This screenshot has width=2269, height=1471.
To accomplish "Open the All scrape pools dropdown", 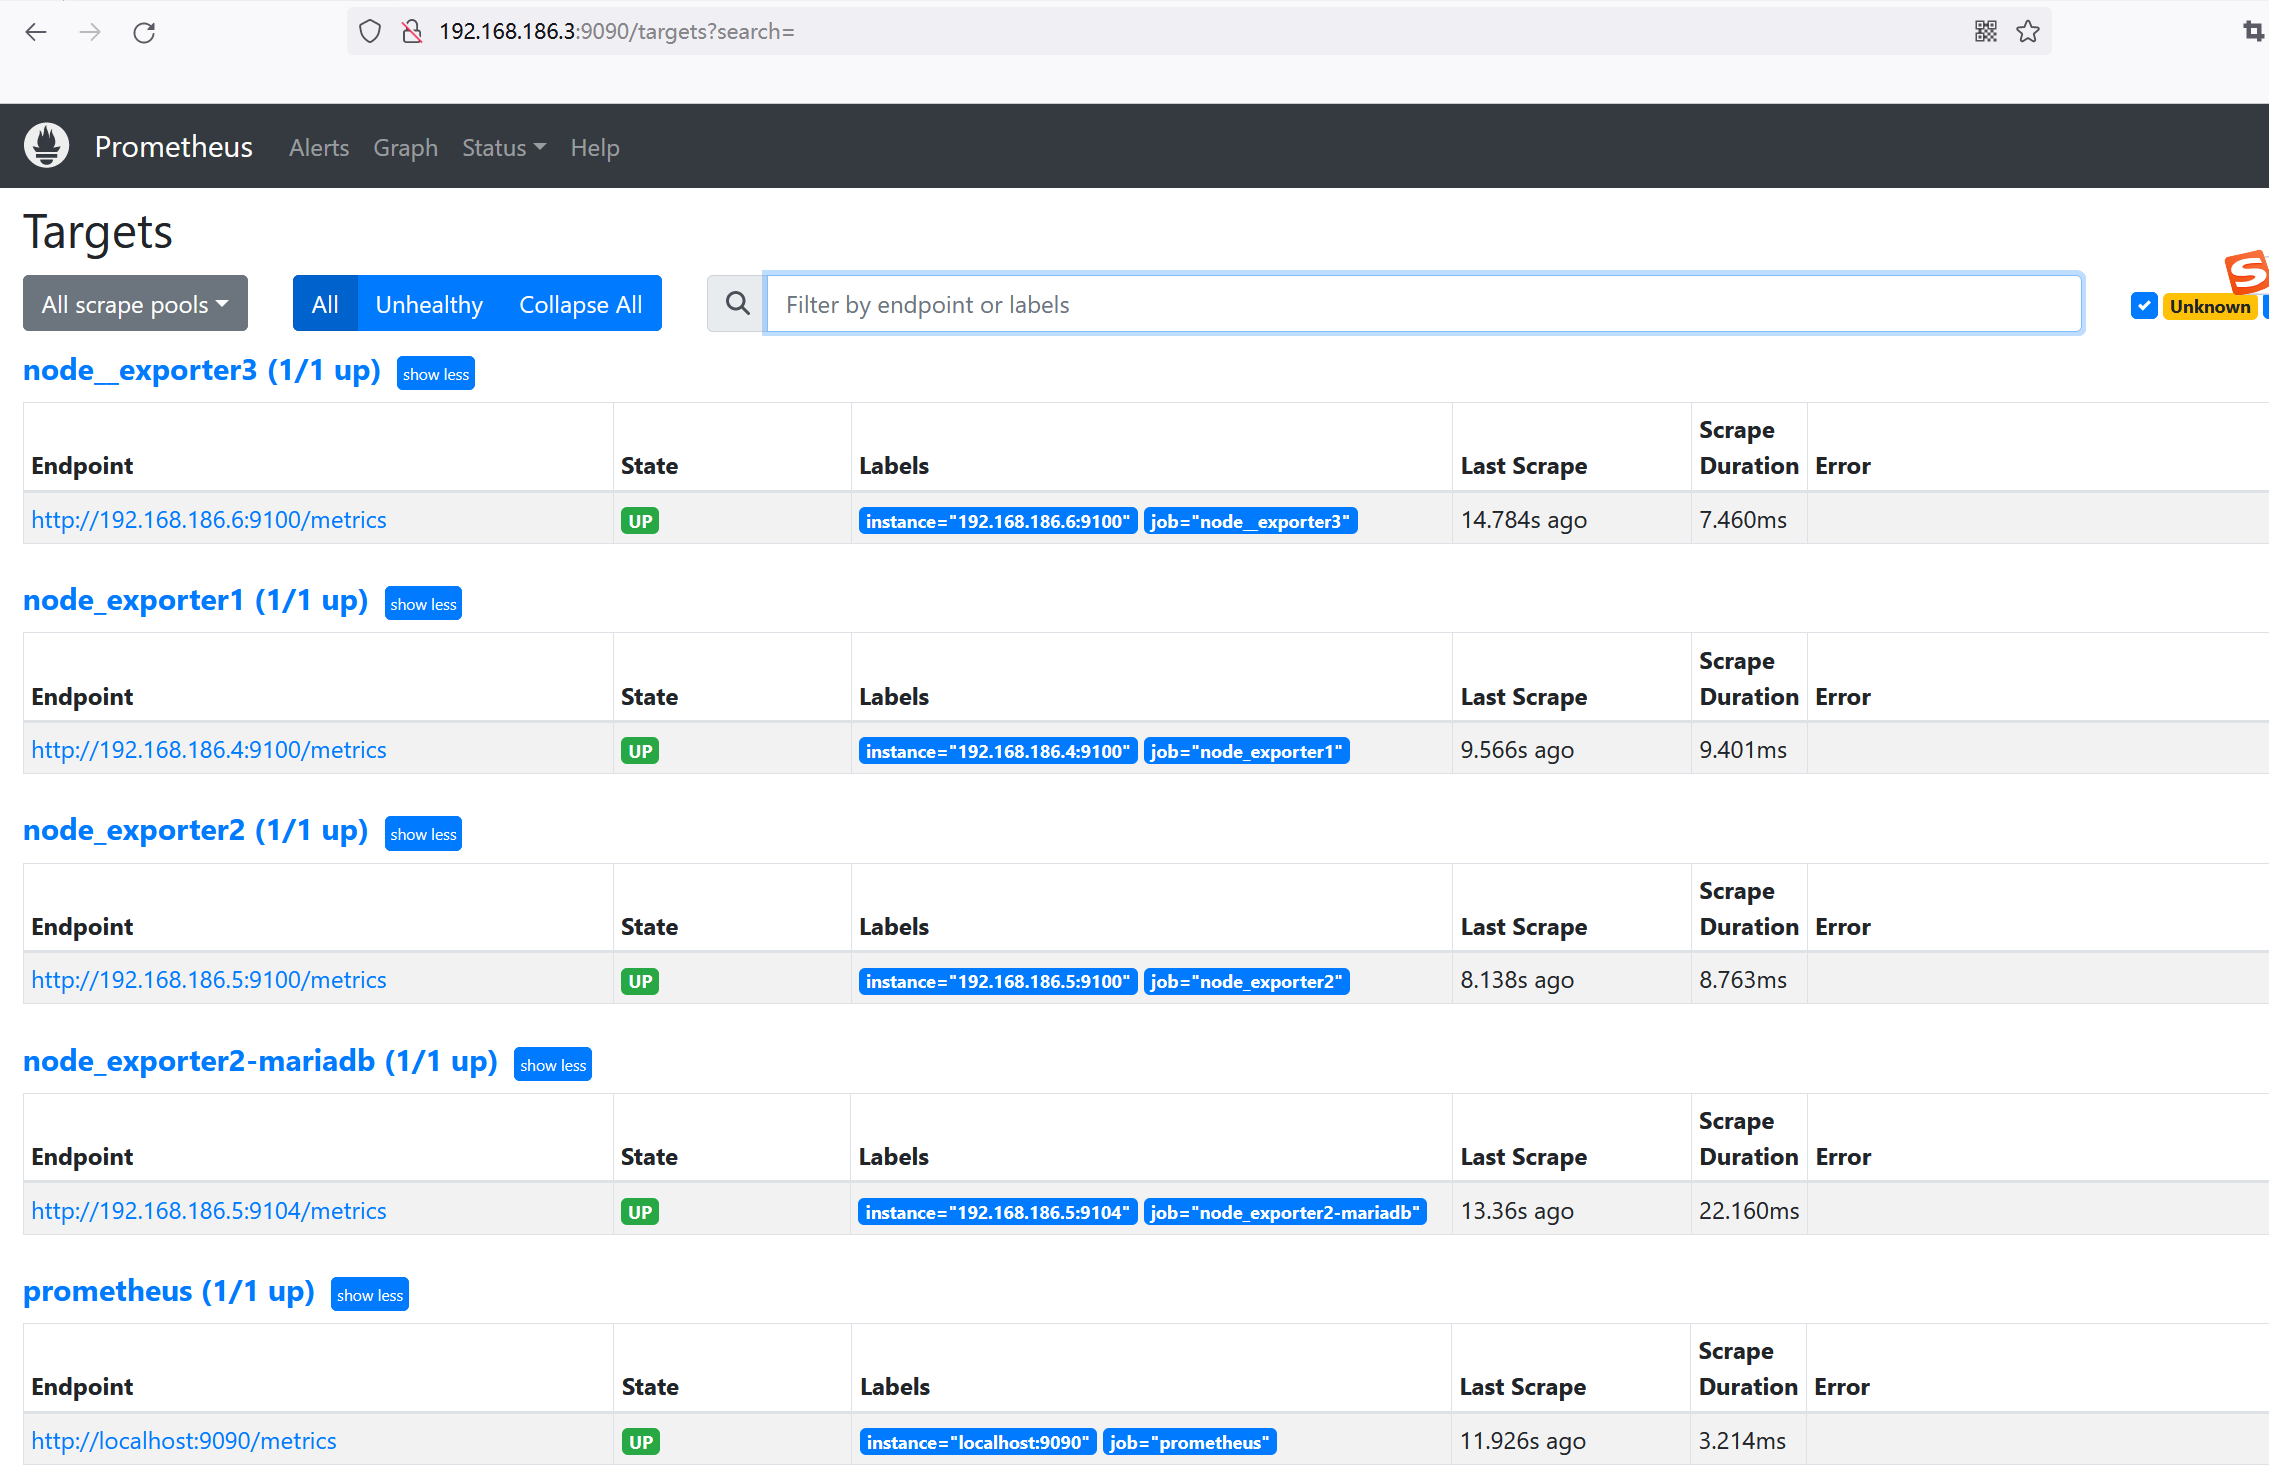I will click(x=135, y=304).
